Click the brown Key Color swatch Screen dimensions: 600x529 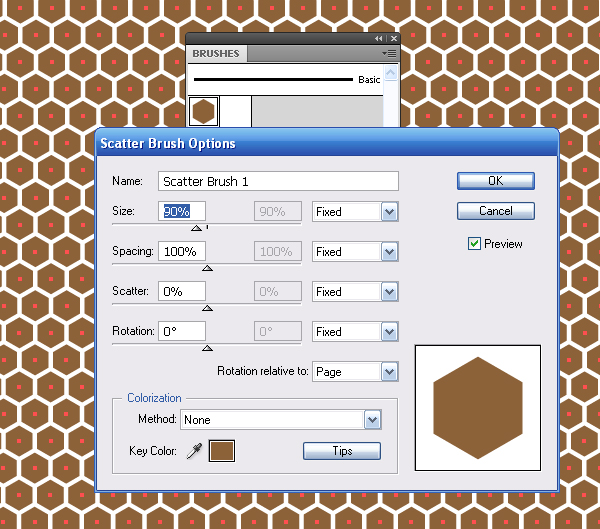tap(222, 451)
